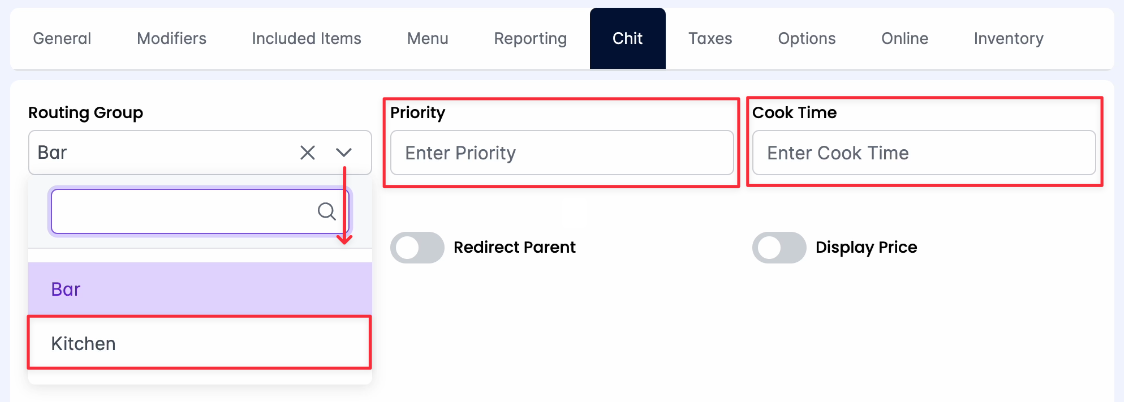Switch to the Reporting tab

(530, 39)
